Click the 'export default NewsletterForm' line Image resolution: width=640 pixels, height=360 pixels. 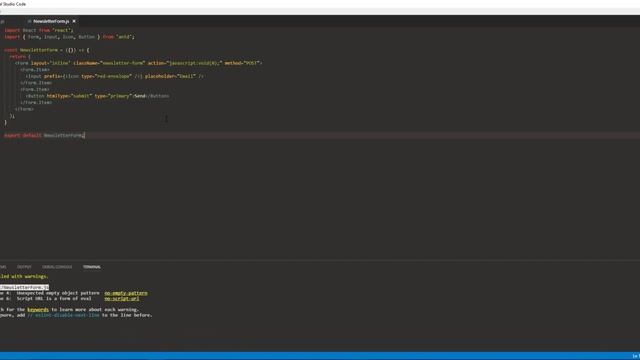(44, 135)
